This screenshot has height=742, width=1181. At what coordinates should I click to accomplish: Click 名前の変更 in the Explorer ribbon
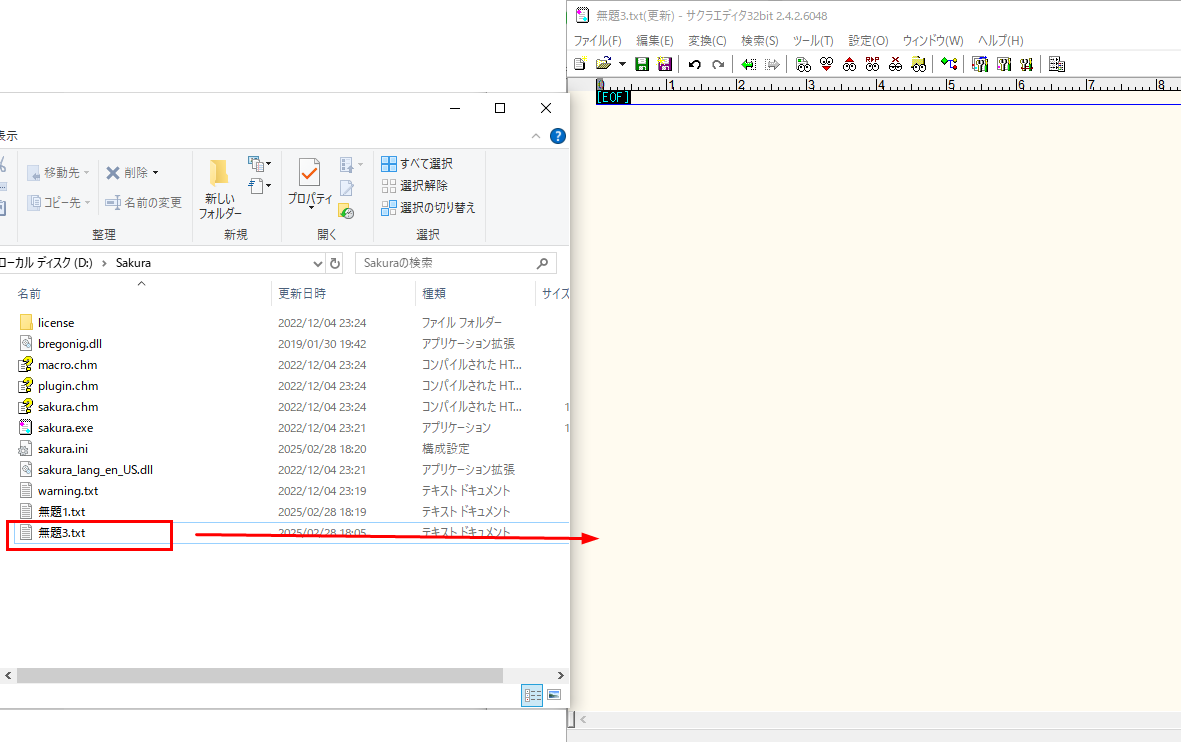coord(143,202)
